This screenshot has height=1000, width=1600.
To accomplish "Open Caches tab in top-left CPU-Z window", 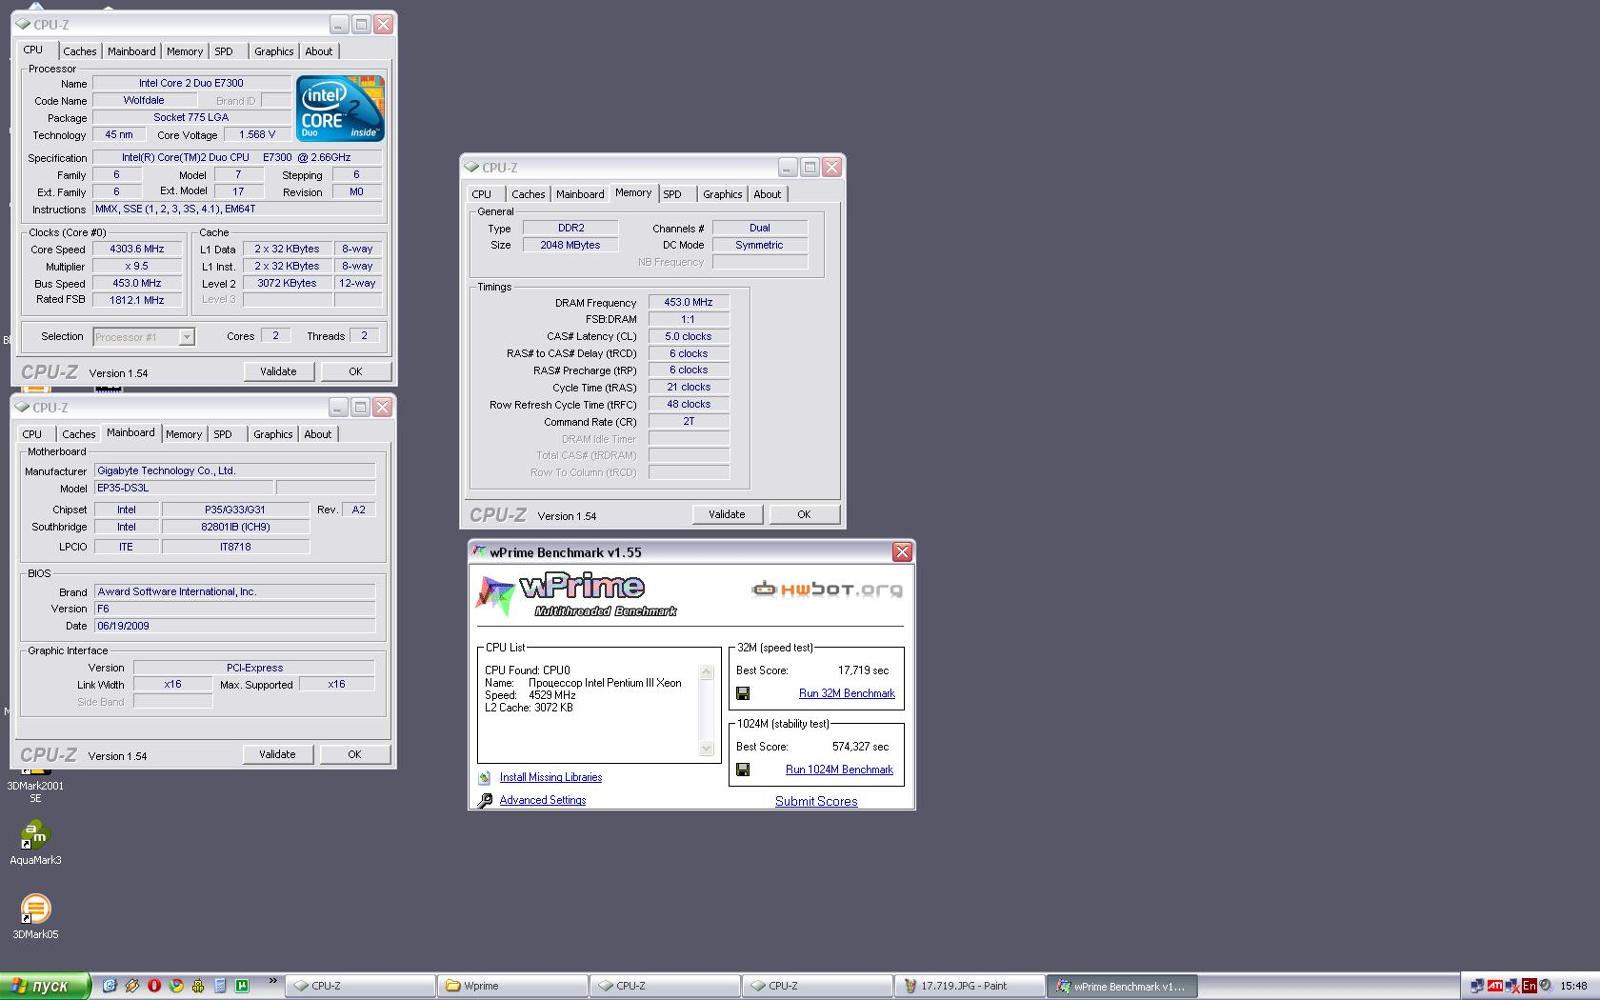I will [80, 51].
